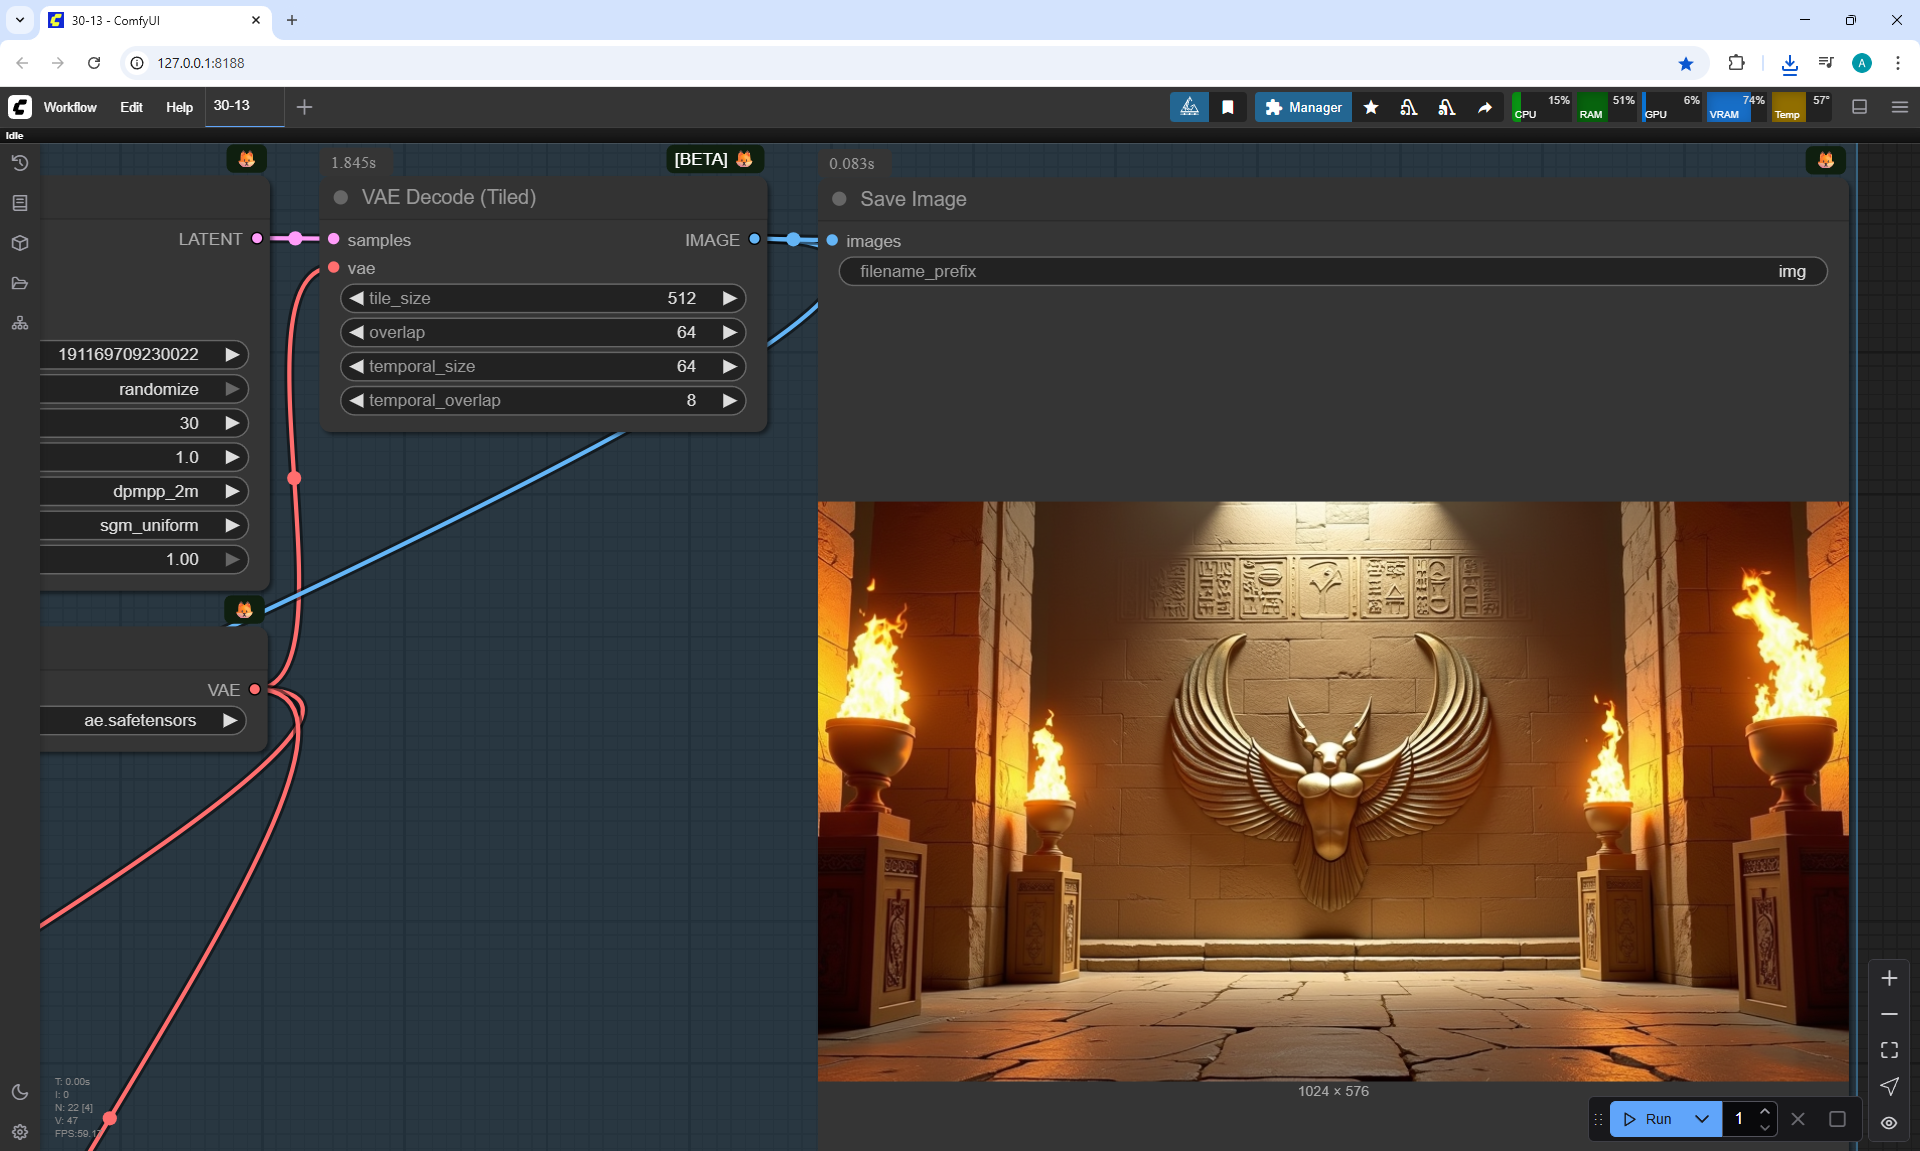This screenshot has width=1920, height=1151.
Task: Expand the Run button dropdown arrow
Action: tap(1702, 1119)
